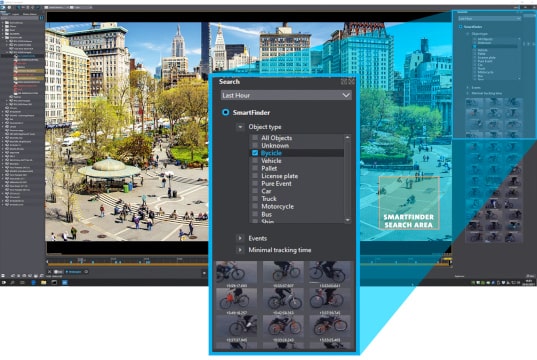
Task: Click the down arrow of the enlarged object list scrollbar
Action: pyautogui.click(x=348, y=220)
